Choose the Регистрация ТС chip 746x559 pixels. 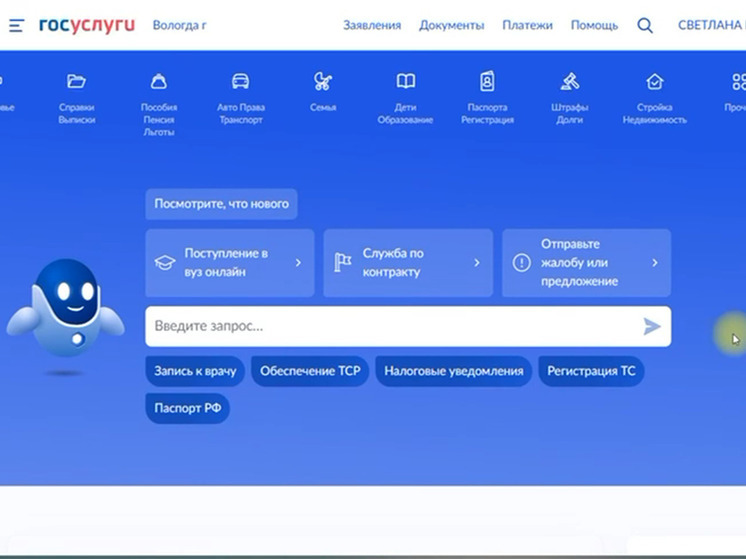(591, 371)
